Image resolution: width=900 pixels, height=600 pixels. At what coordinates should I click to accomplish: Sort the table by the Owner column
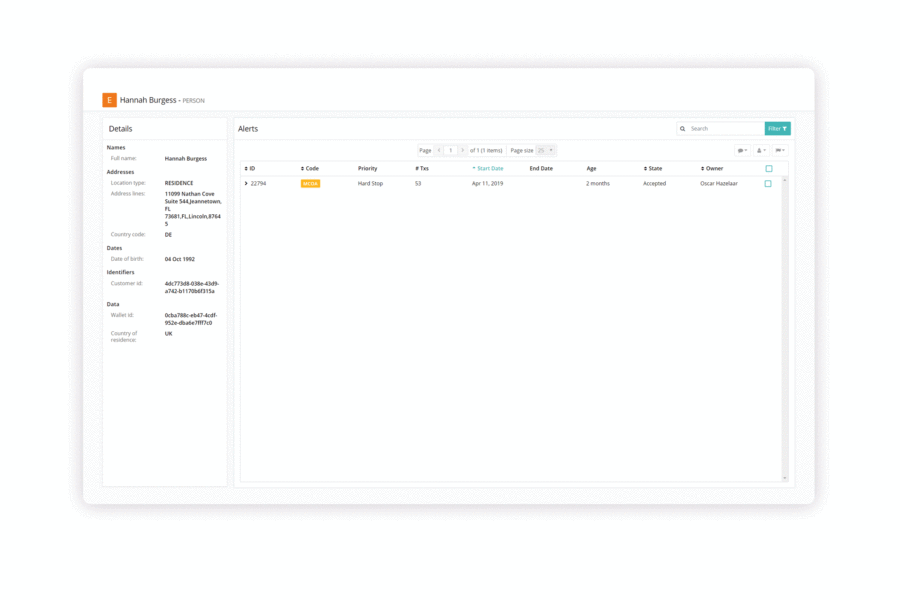coord(710,168)
